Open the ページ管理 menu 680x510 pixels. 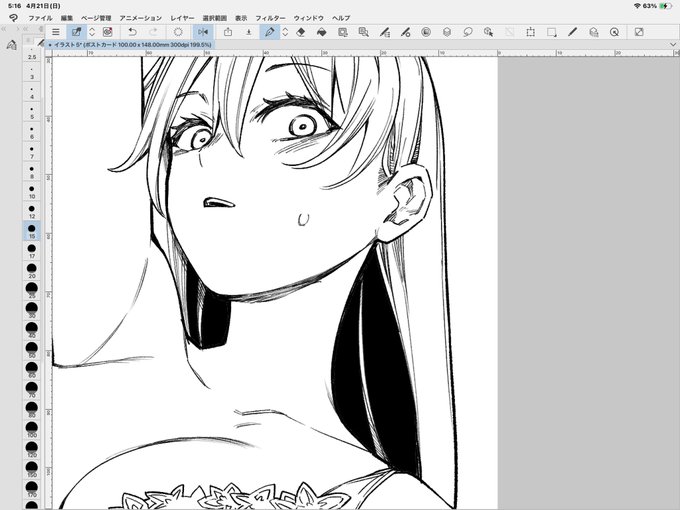click(96, 18)
